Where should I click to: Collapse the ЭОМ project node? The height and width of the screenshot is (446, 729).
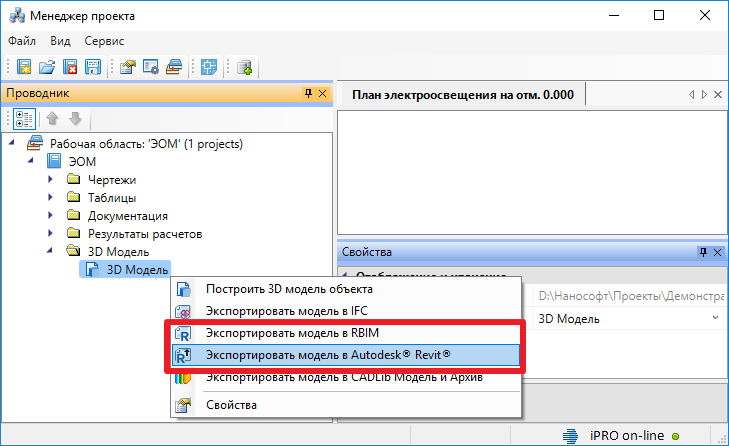(x=33, y=162)
